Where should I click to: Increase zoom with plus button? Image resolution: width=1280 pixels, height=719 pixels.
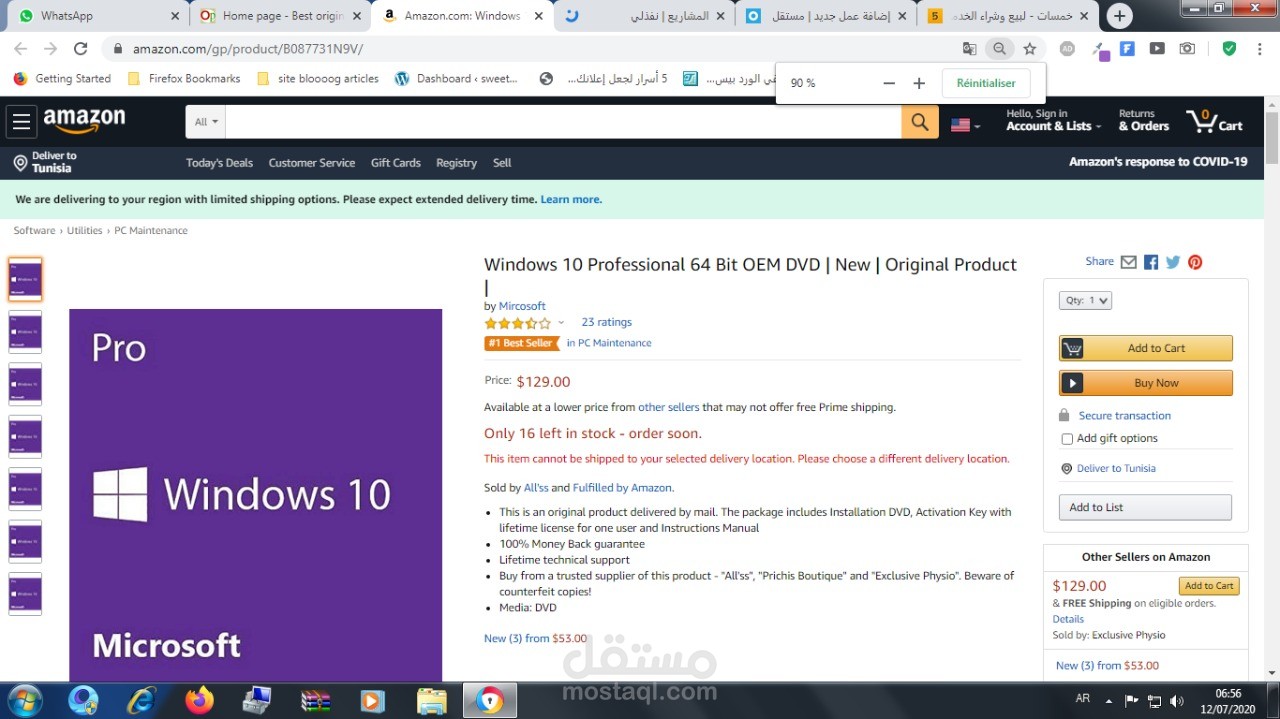pos(919,83)
